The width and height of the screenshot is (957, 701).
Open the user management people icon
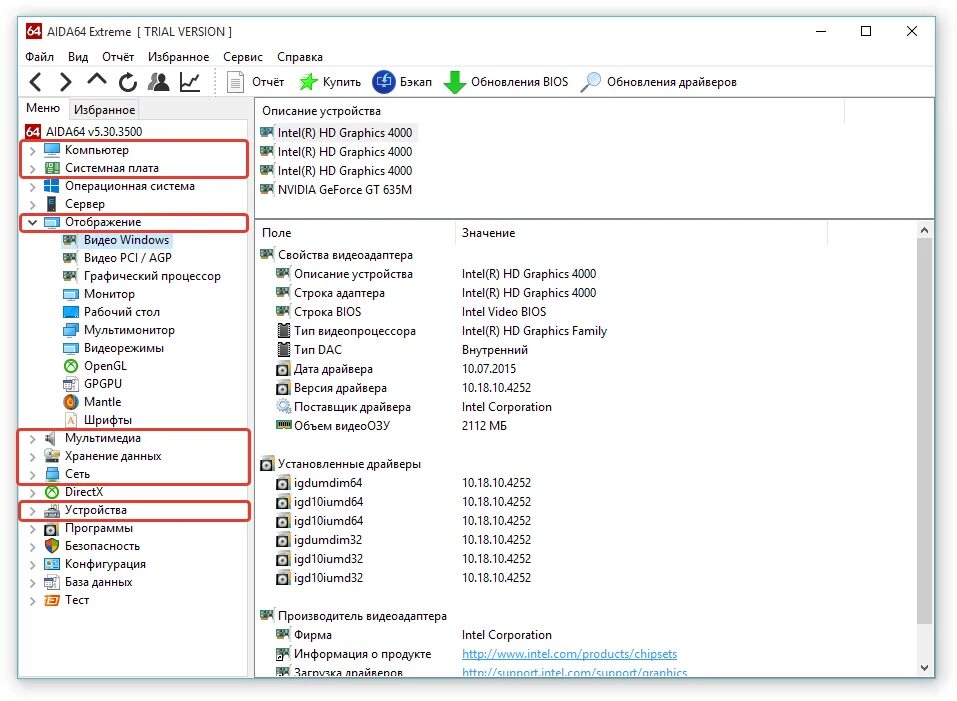pos(159,82)
